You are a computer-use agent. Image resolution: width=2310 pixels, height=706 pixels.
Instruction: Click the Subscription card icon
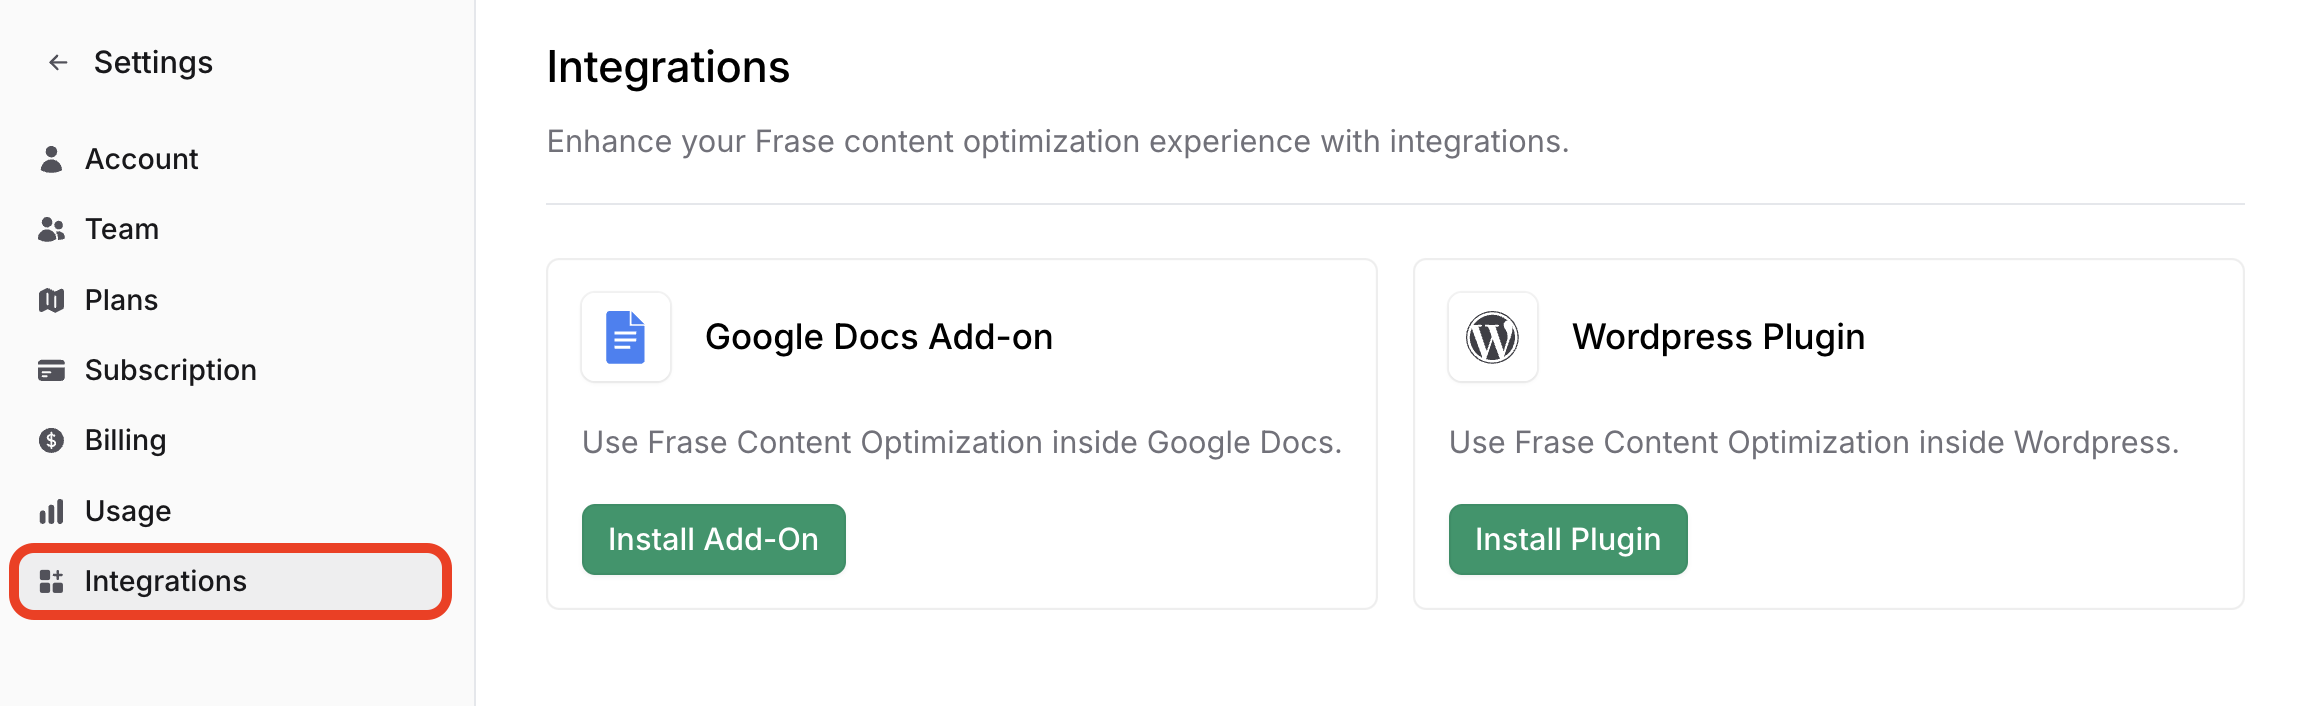click(x=51, y=371)
